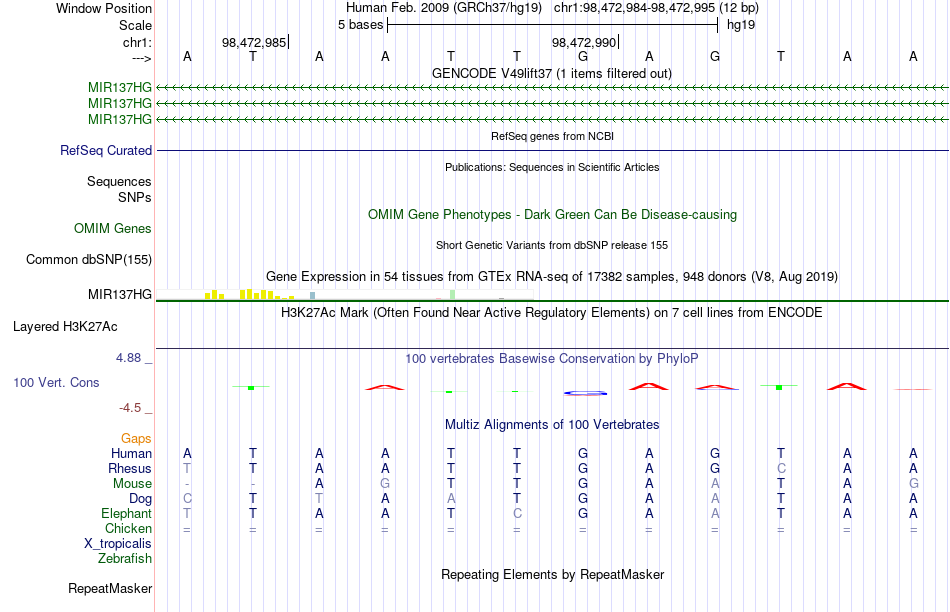Click the Layered H3K27Ac track label

coord(65,327)
